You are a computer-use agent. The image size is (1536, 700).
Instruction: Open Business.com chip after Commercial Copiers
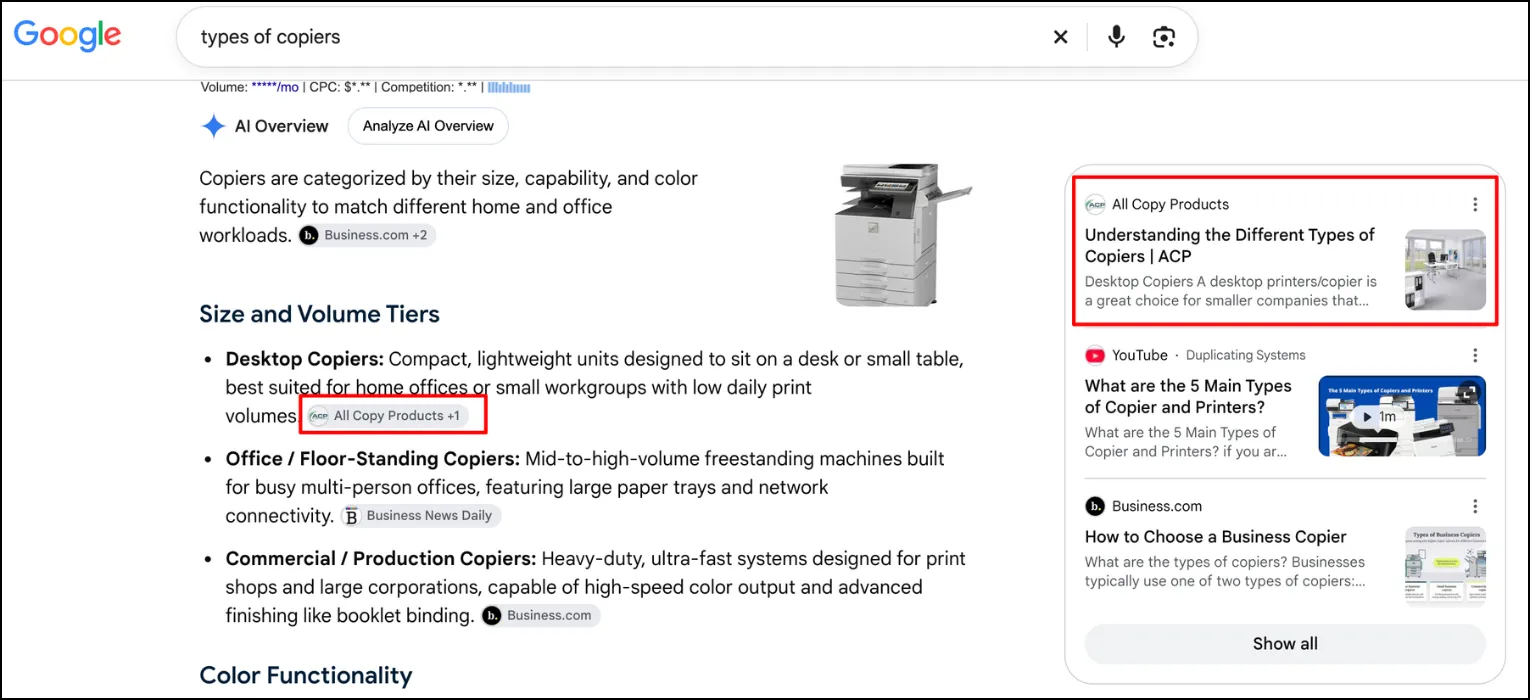coord(540,616)
